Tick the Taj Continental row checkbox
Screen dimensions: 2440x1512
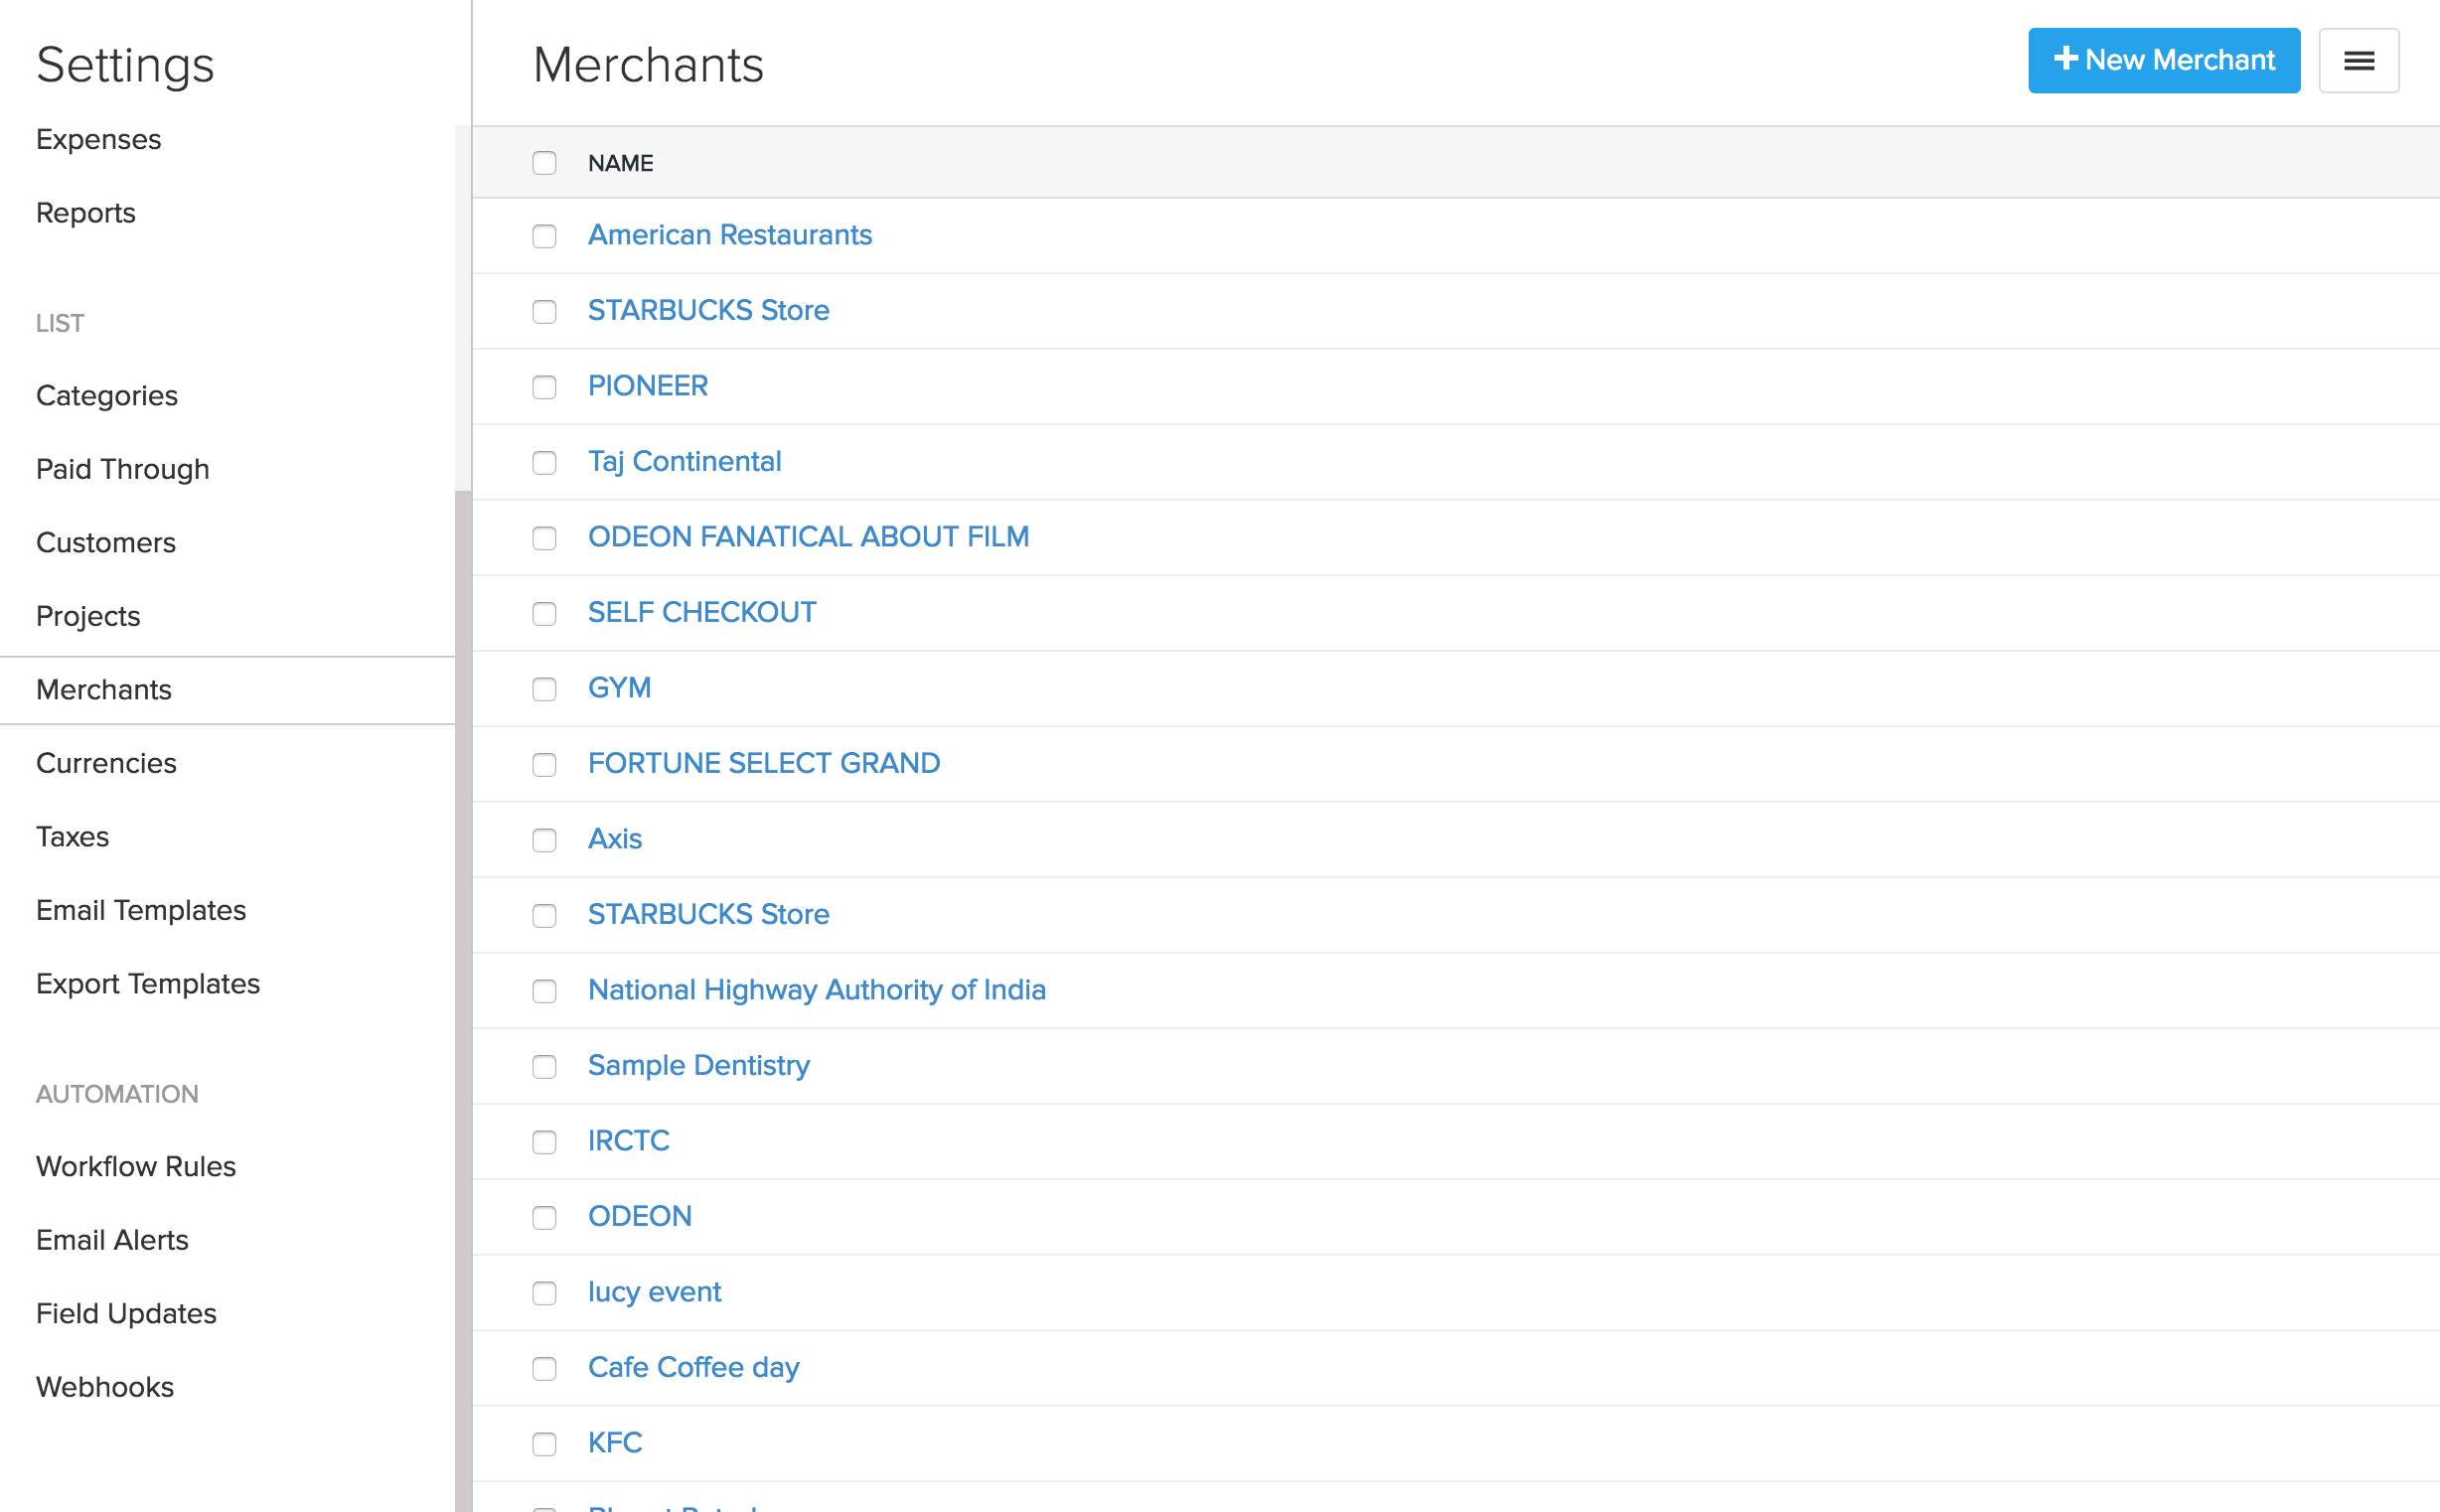click(544, 463)
